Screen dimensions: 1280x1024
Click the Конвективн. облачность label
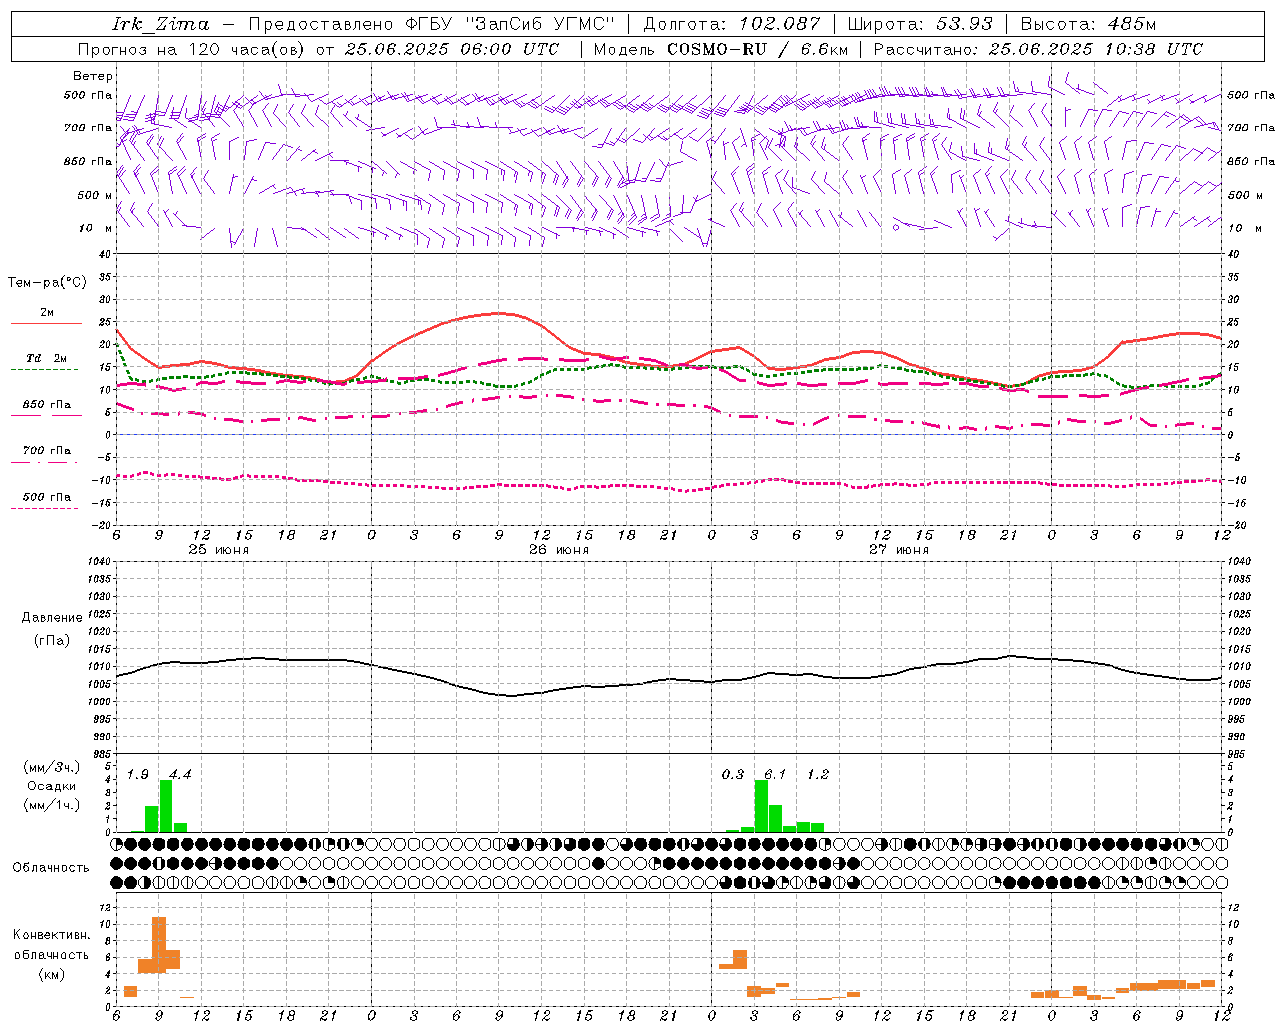[x=51, y=945]
